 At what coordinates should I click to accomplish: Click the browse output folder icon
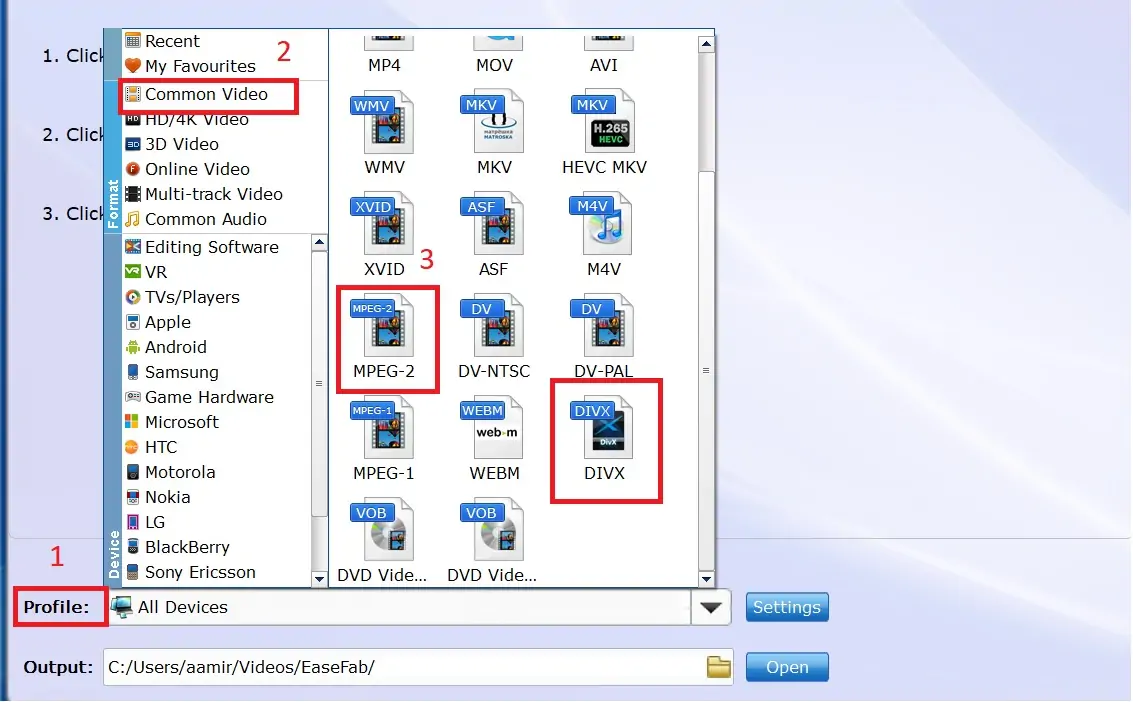coord(718,667)
